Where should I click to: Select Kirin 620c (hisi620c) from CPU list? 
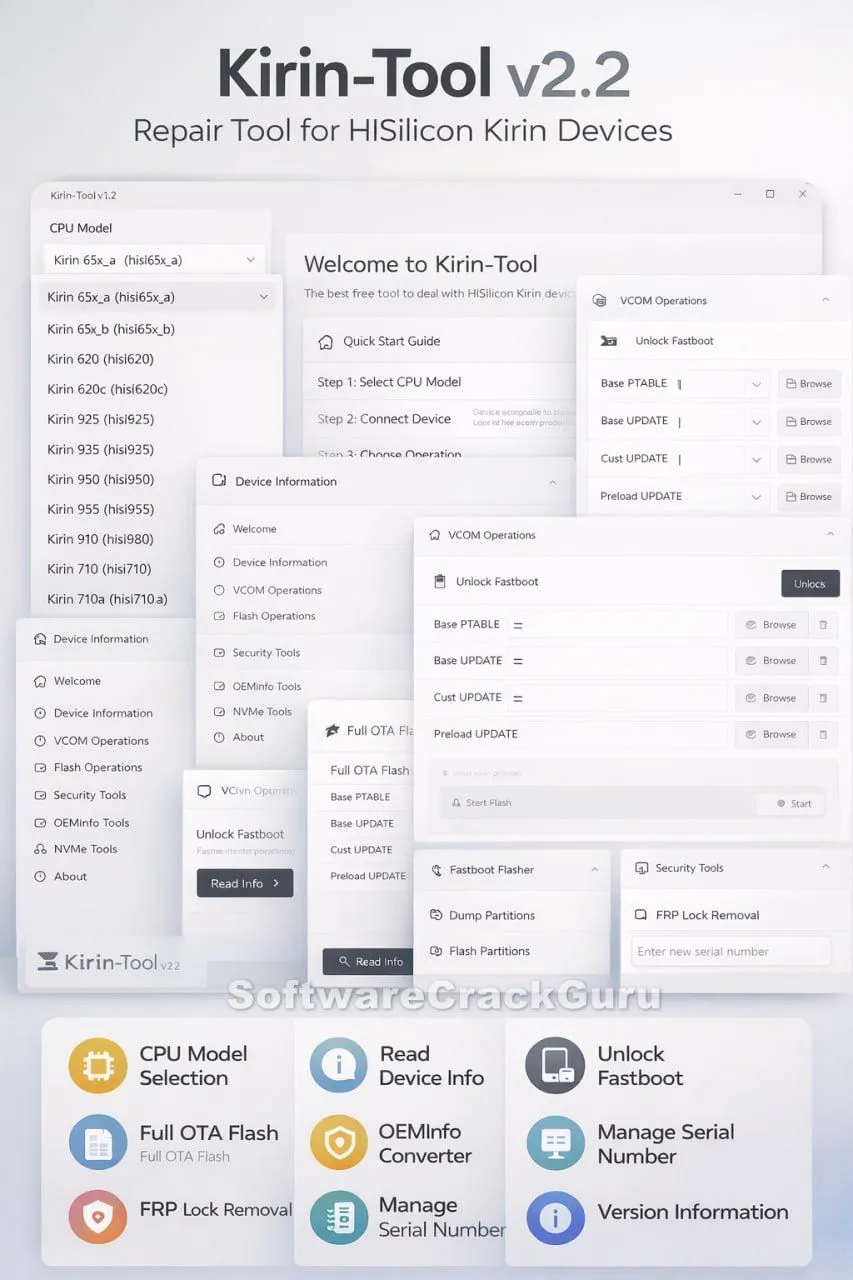tap(107, 389)
